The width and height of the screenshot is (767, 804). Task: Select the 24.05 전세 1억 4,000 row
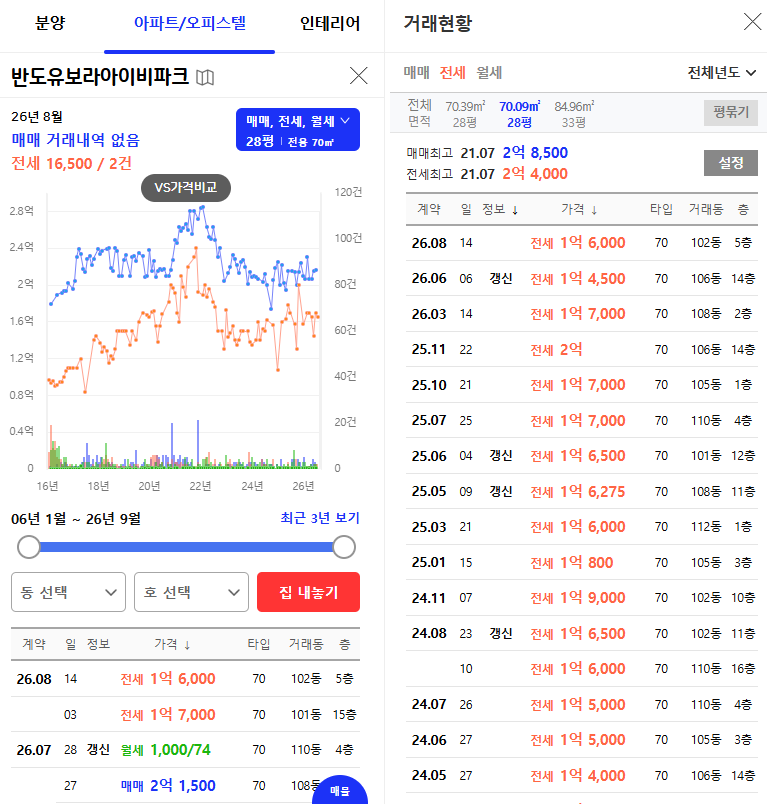pos(582,775)
